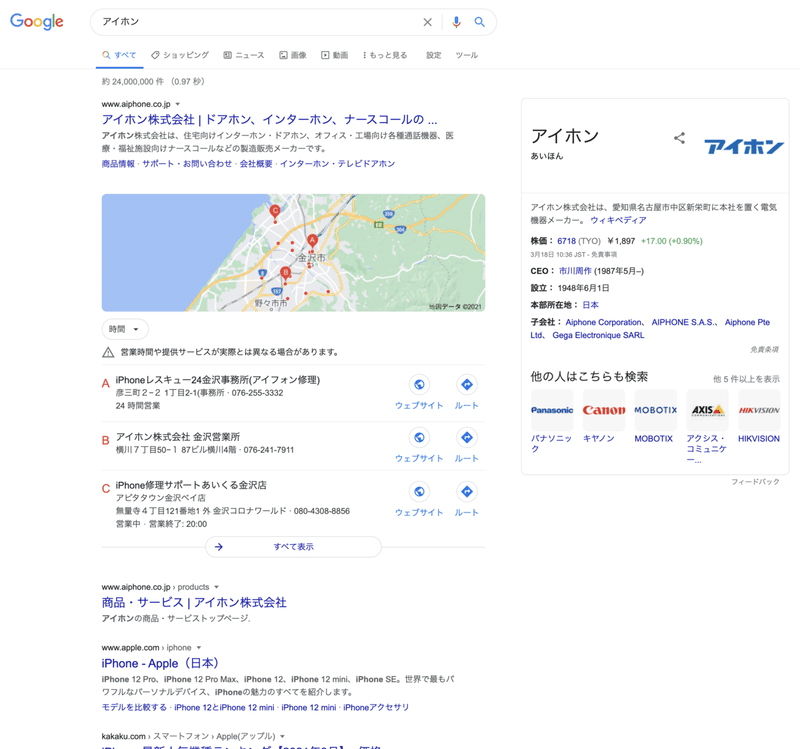Open the 商品情報 sitelink
The height and width of the screenshot is (749, 800).
click(x=118, y=164)
